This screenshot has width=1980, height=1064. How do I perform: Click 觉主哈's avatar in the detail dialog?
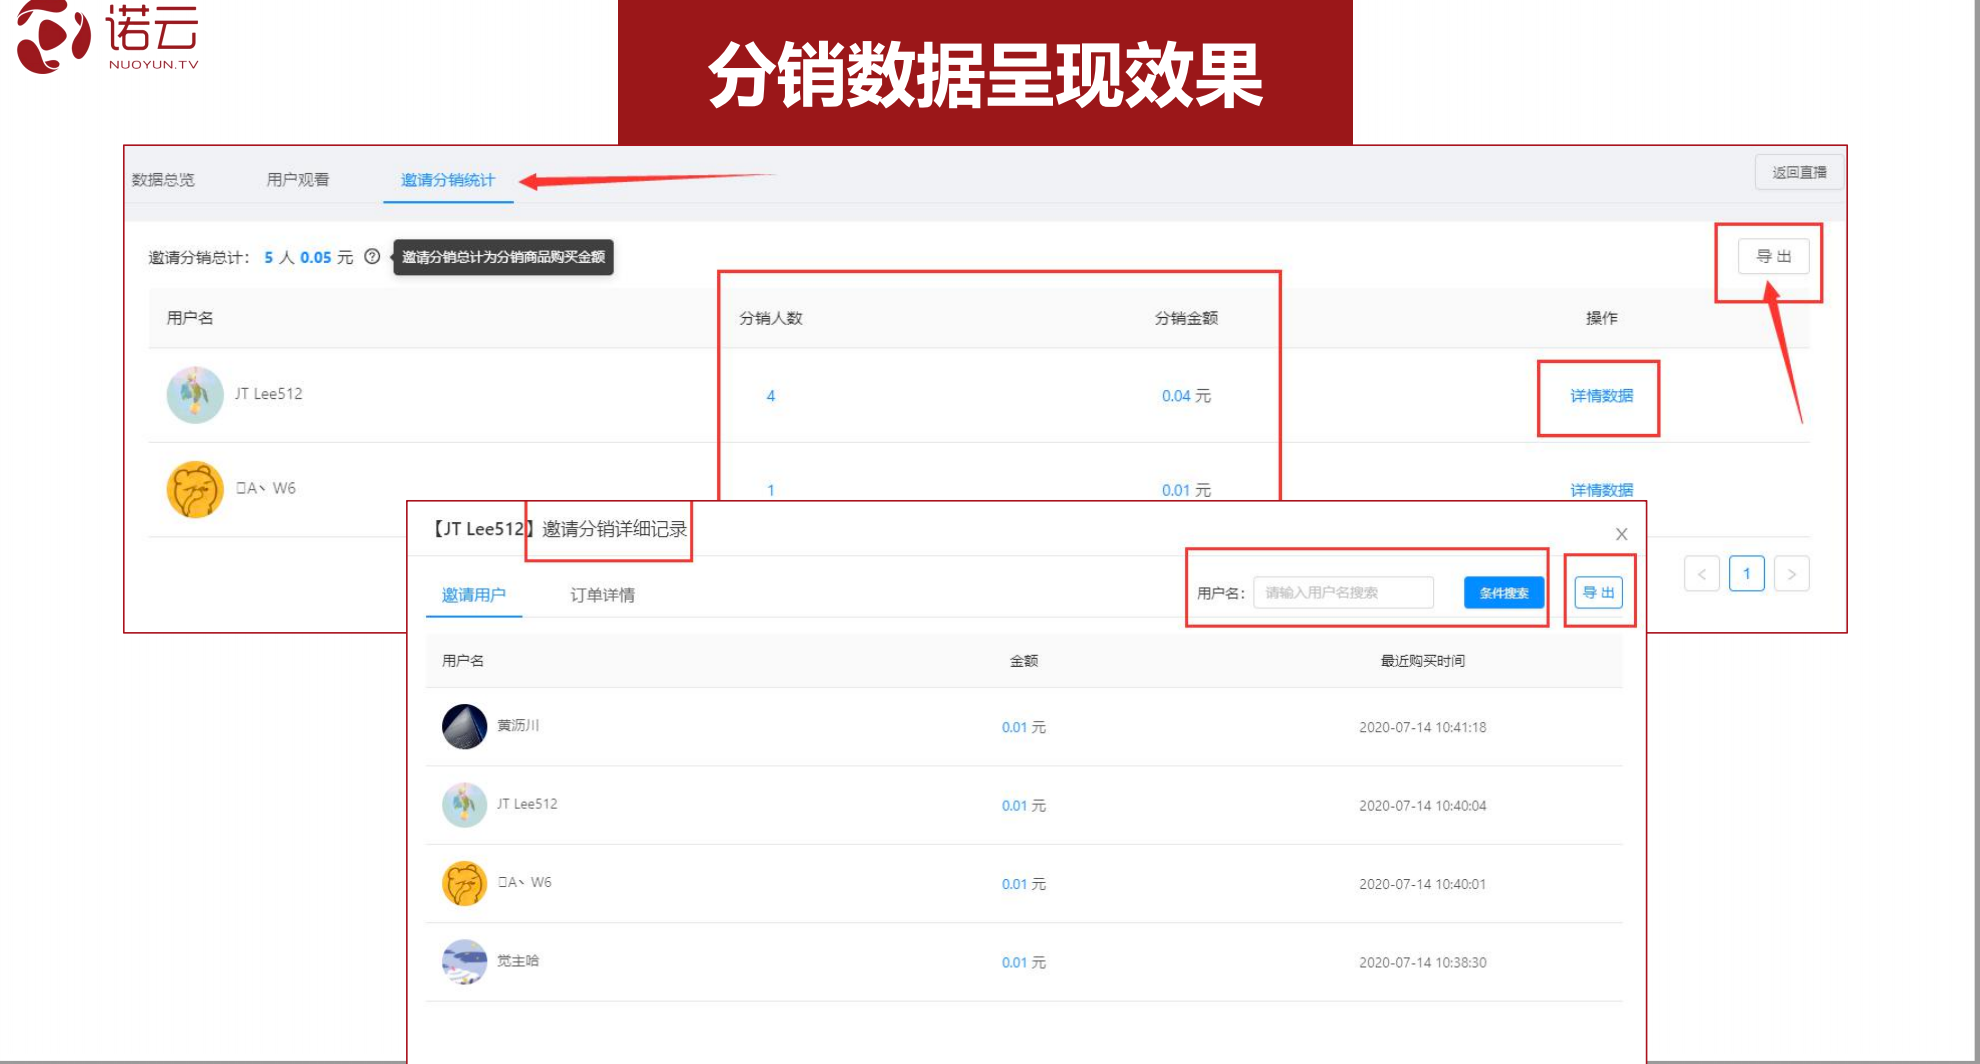coord(463,961)
